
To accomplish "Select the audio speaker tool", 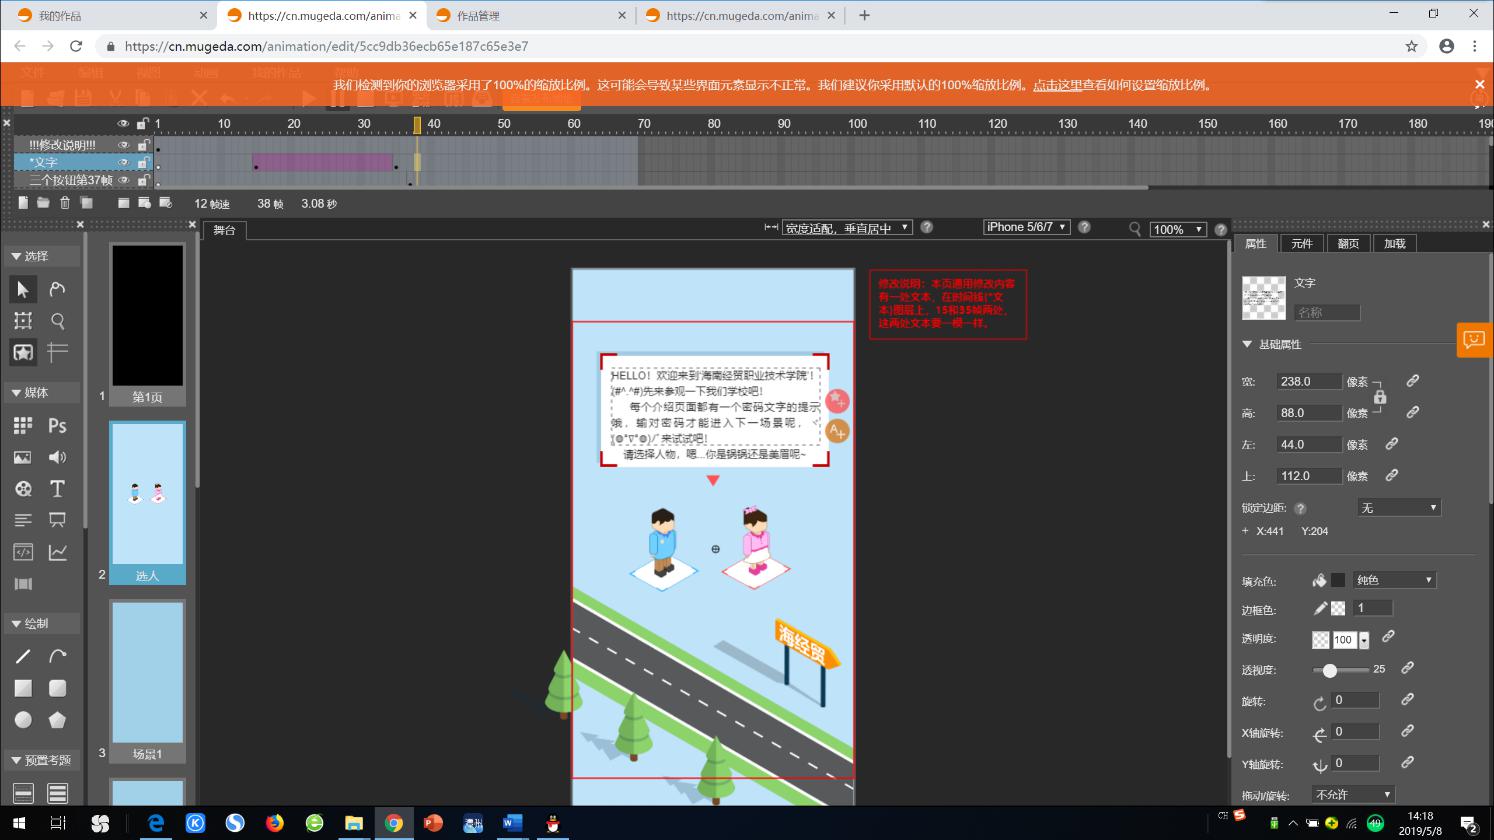I will point(57,457).
